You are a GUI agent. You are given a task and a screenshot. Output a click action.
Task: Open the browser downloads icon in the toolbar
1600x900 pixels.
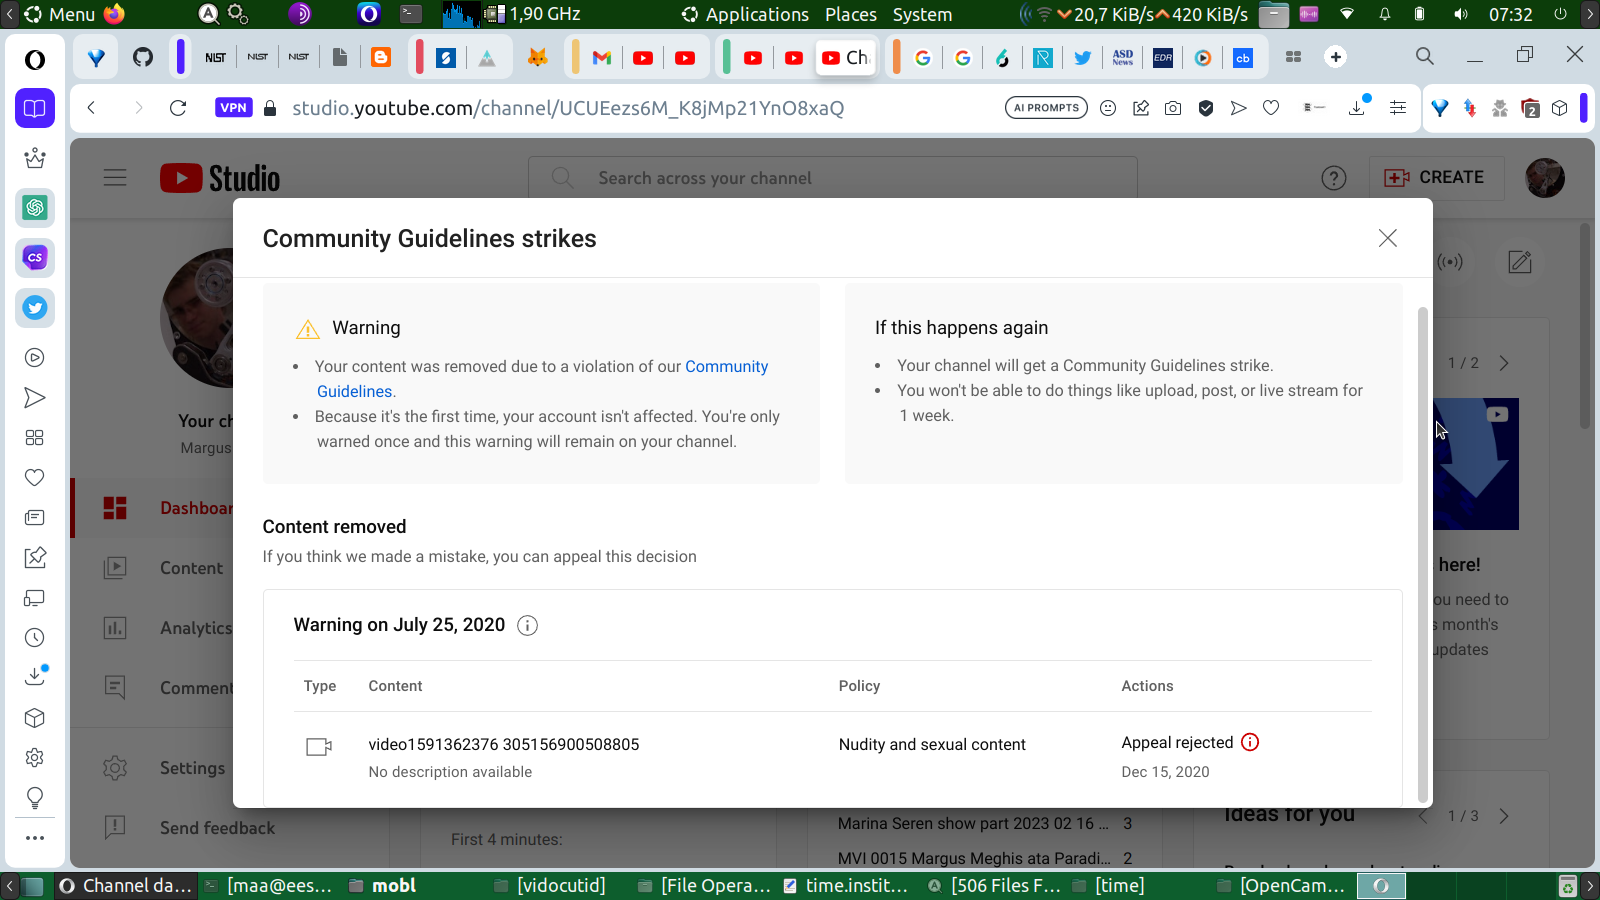[x=1357, y=108]
